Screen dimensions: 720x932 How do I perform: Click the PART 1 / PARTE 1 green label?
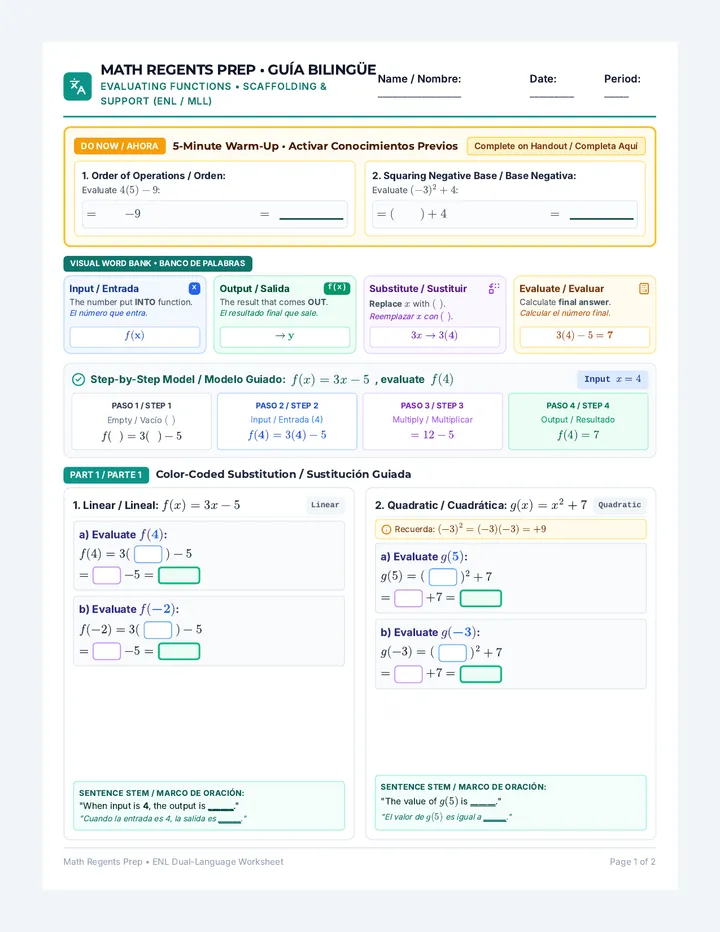point(106,475)
